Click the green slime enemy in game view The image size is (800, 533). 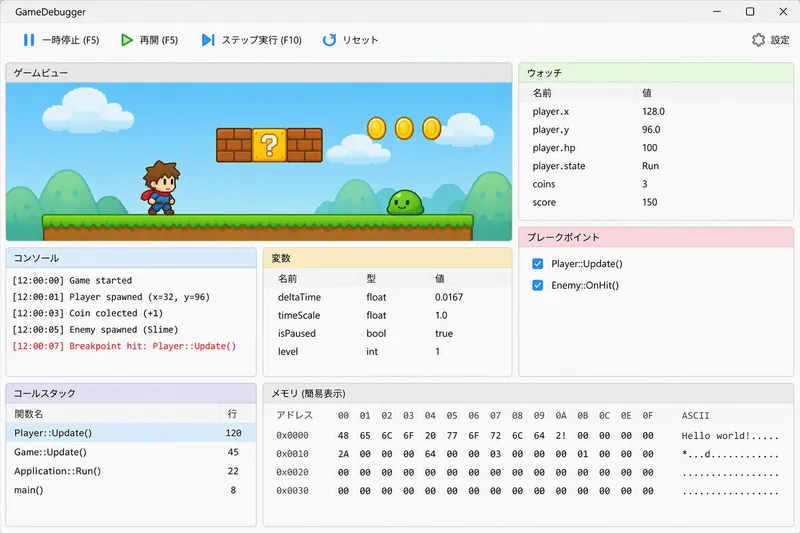click(x=405, y=202)
